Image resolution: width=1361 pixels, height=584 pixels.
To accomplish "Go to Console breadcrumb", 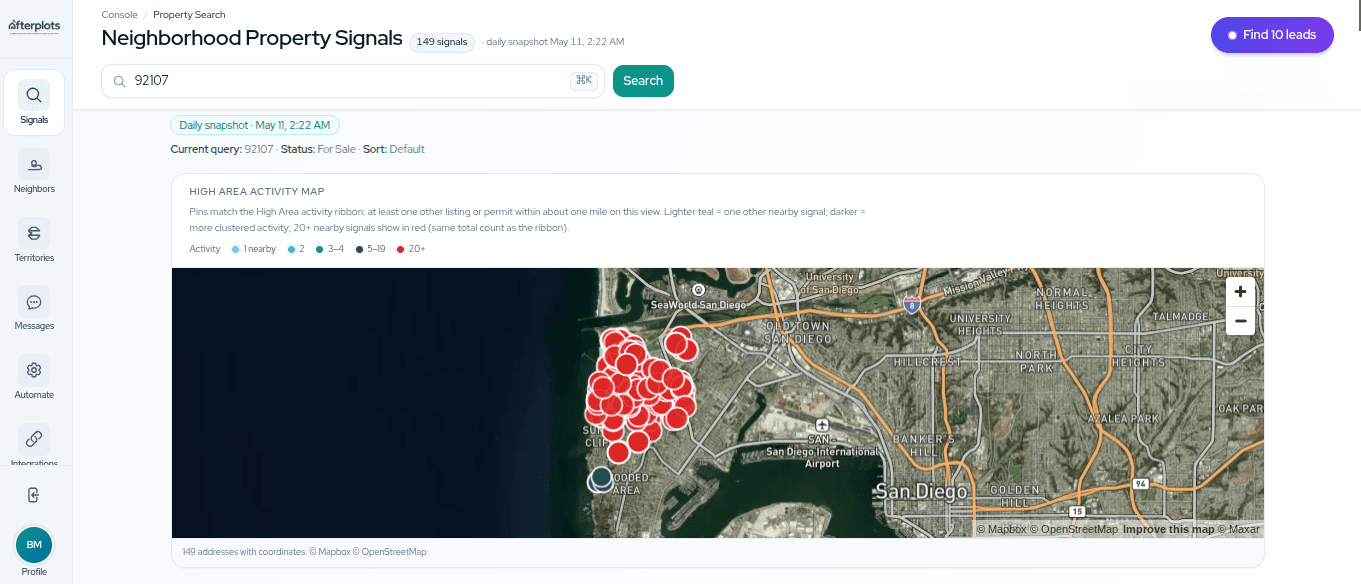I will point(120,15).
